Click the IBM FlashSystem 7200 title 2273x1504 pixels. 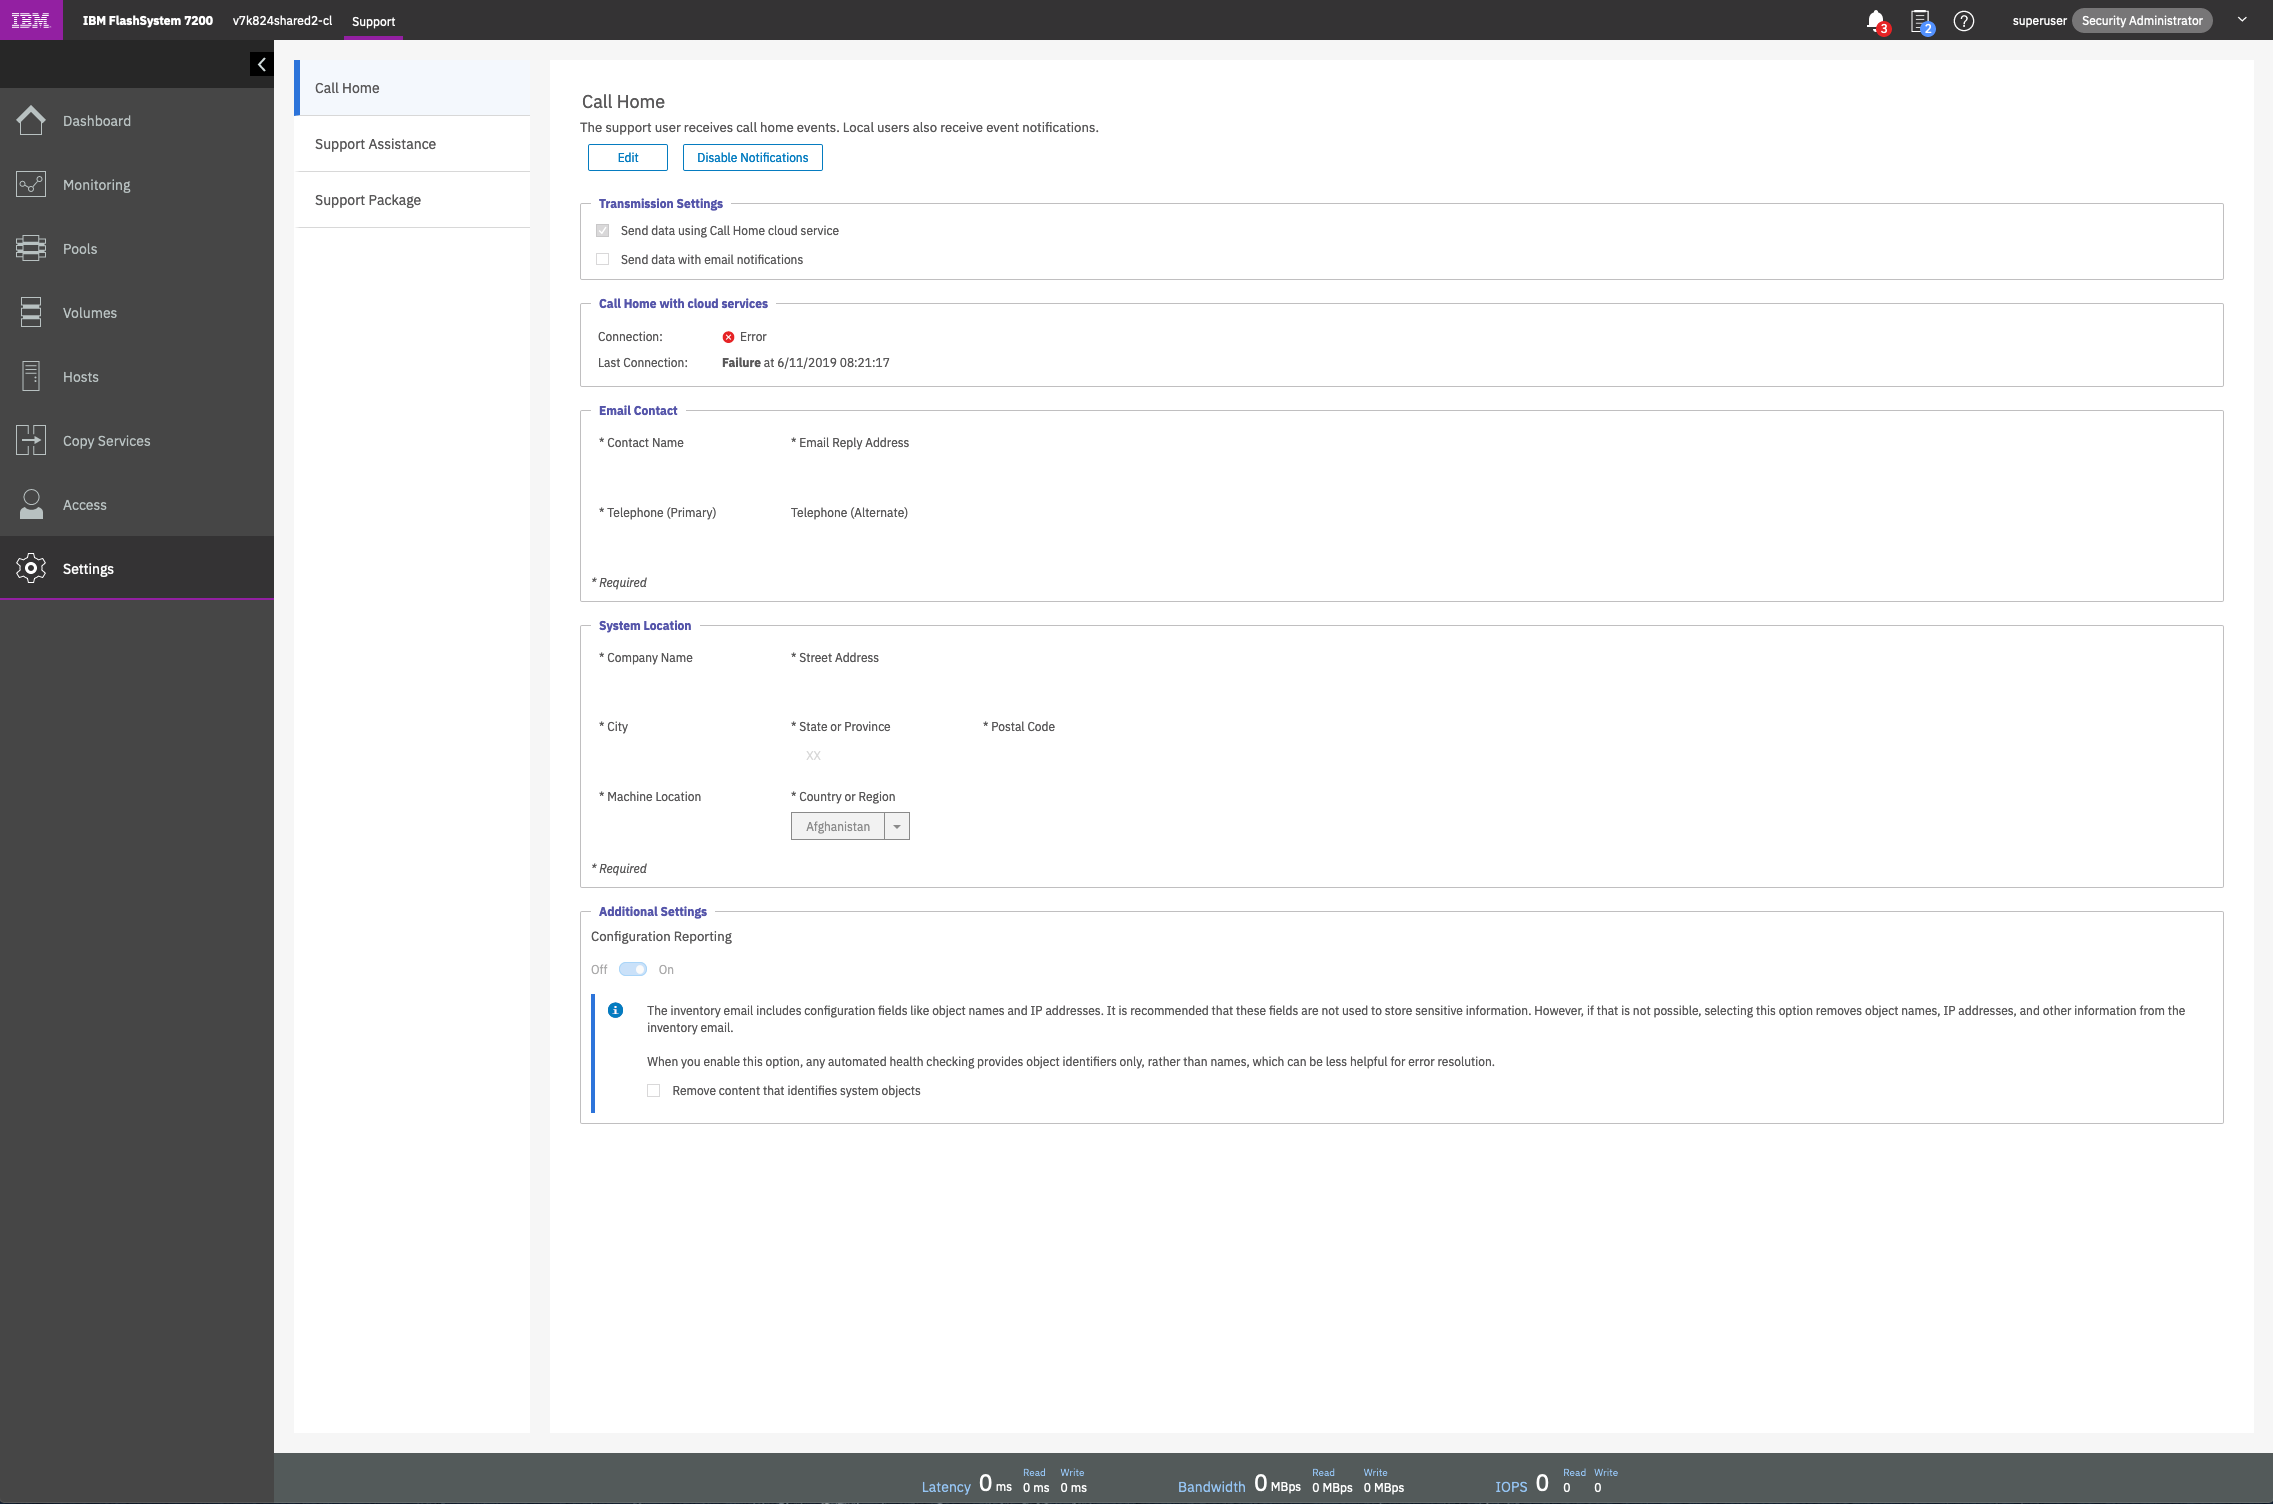click(148, 21)
